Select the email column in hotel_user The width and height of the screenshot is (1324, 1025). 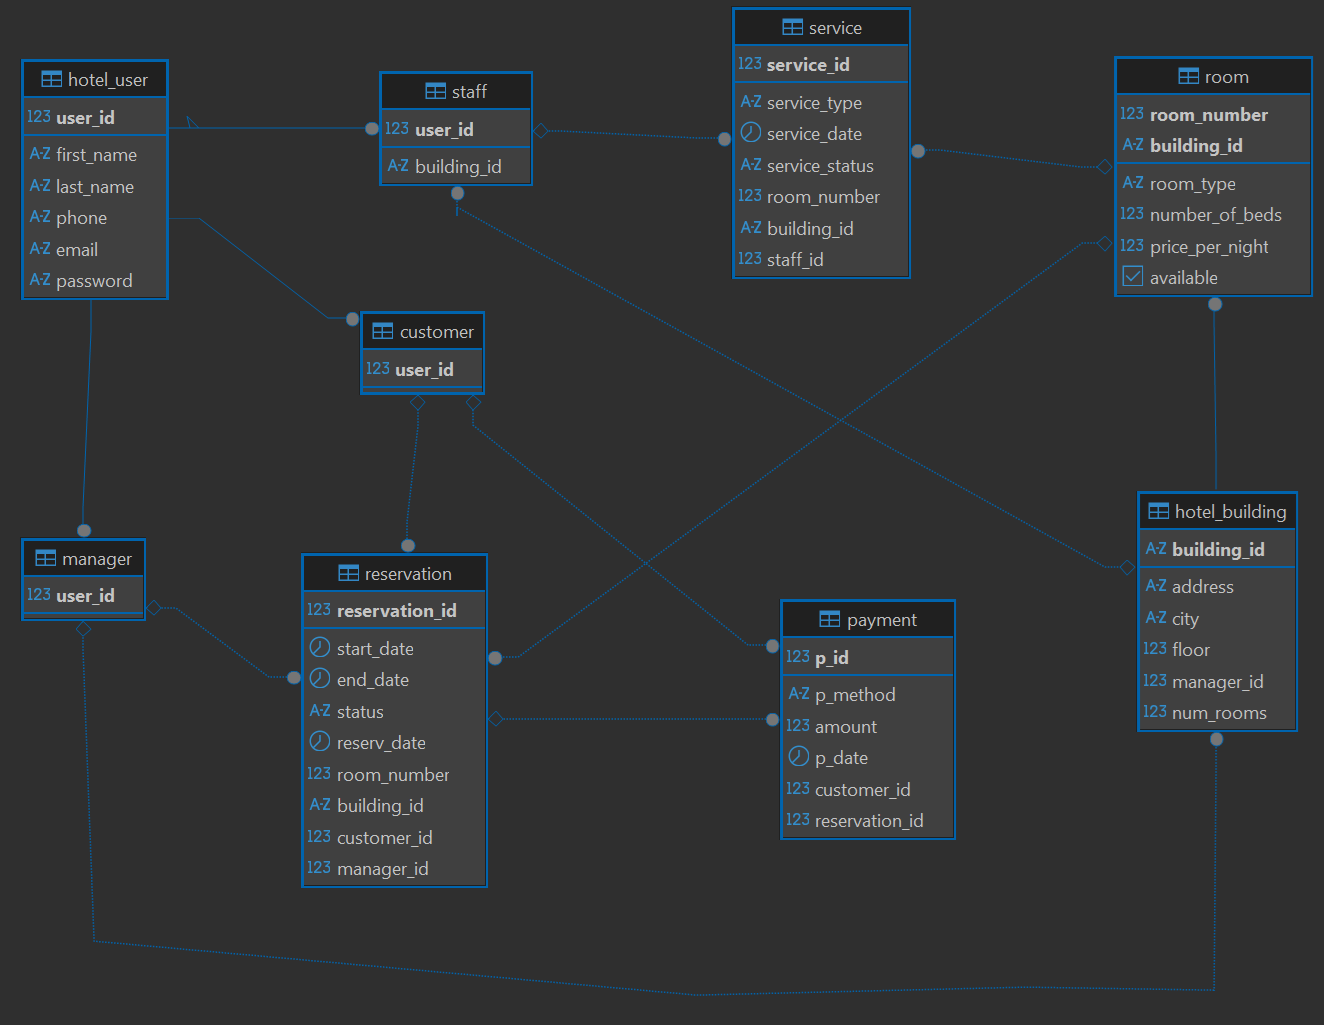click(x=77, y=249)
